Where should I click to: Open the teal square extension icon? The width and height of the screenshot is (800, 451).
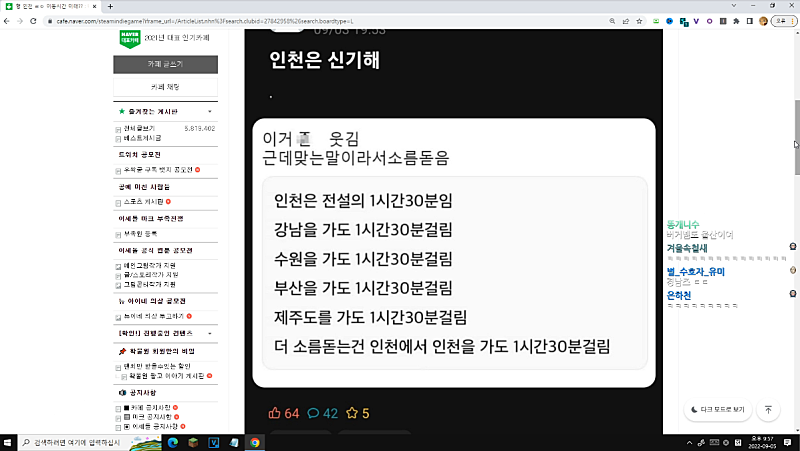pos(684,21)
